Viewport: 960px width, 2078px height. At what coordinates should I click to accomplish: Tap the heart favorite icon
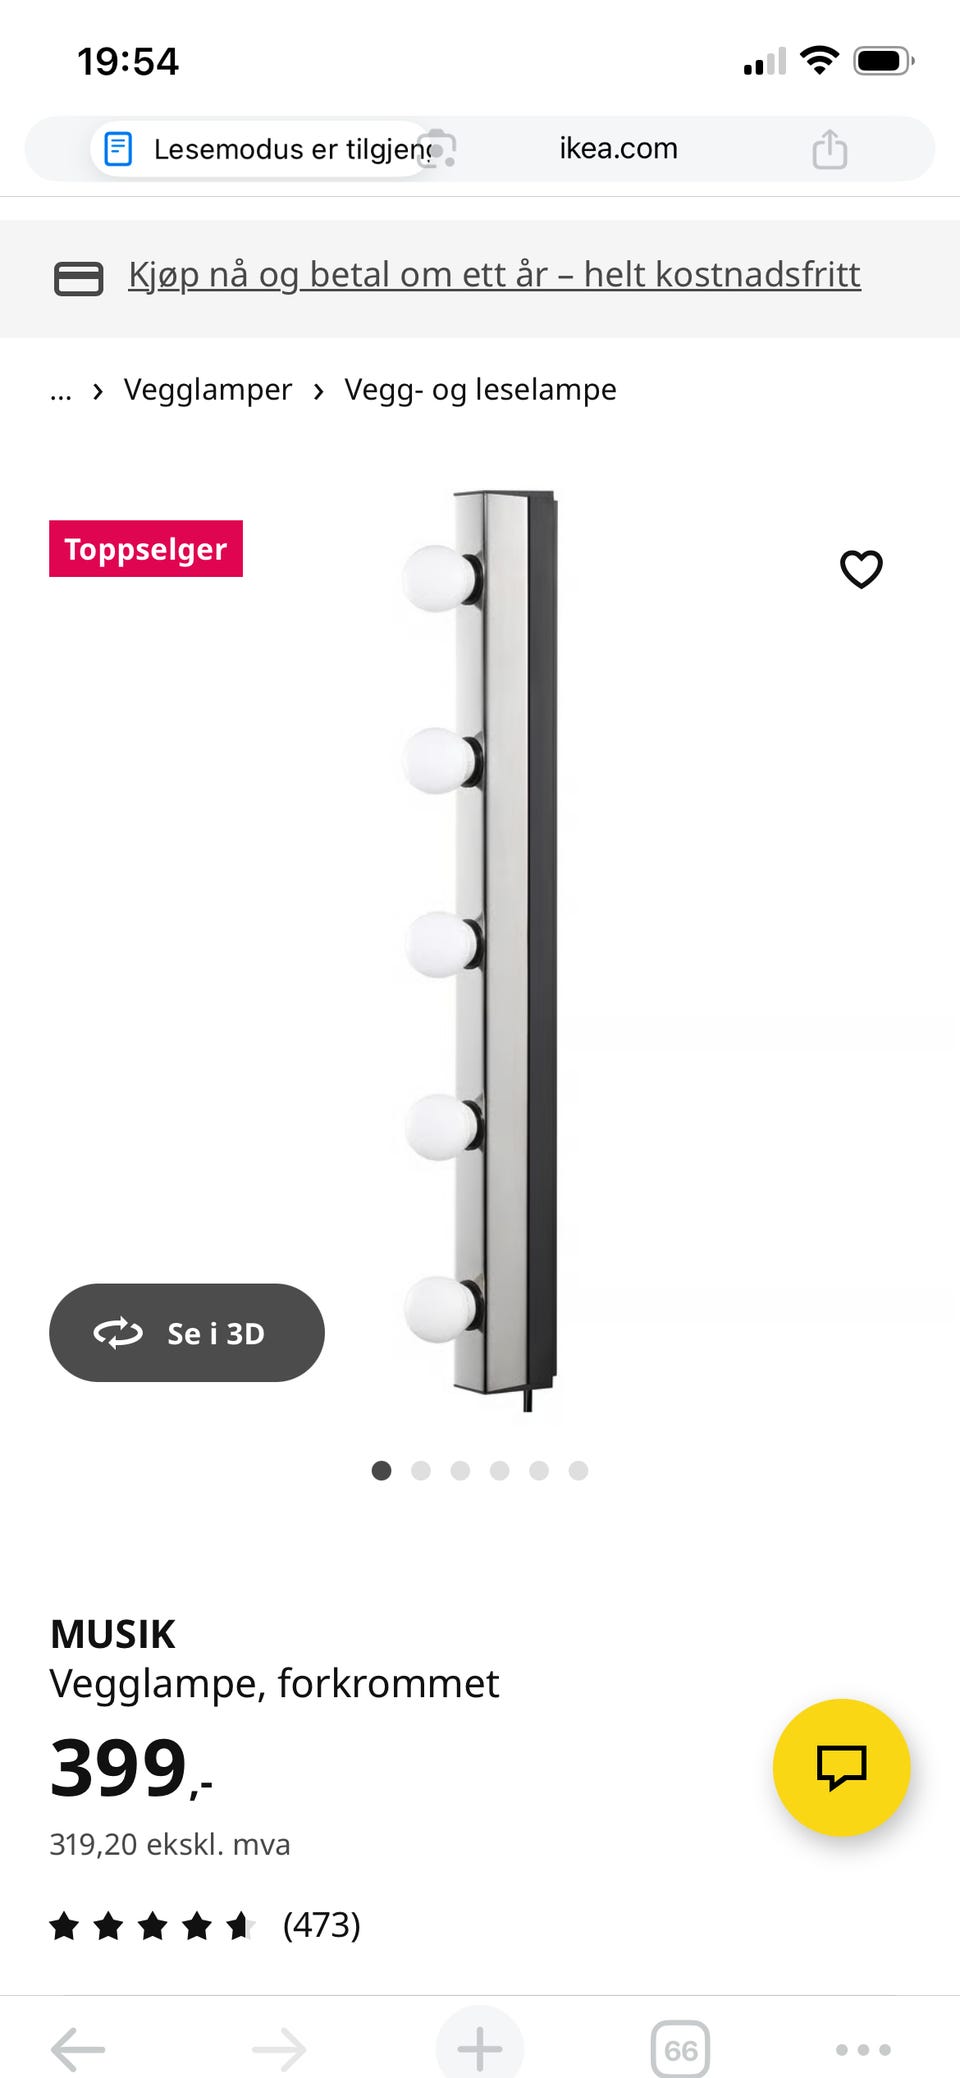pos(861,569)
